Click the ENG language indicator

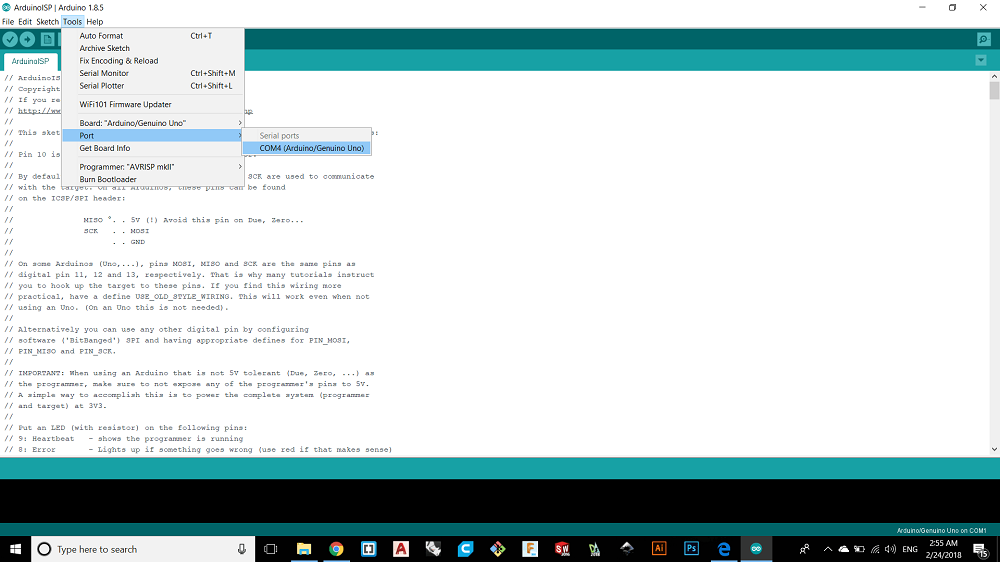click(x=910, y=549)
